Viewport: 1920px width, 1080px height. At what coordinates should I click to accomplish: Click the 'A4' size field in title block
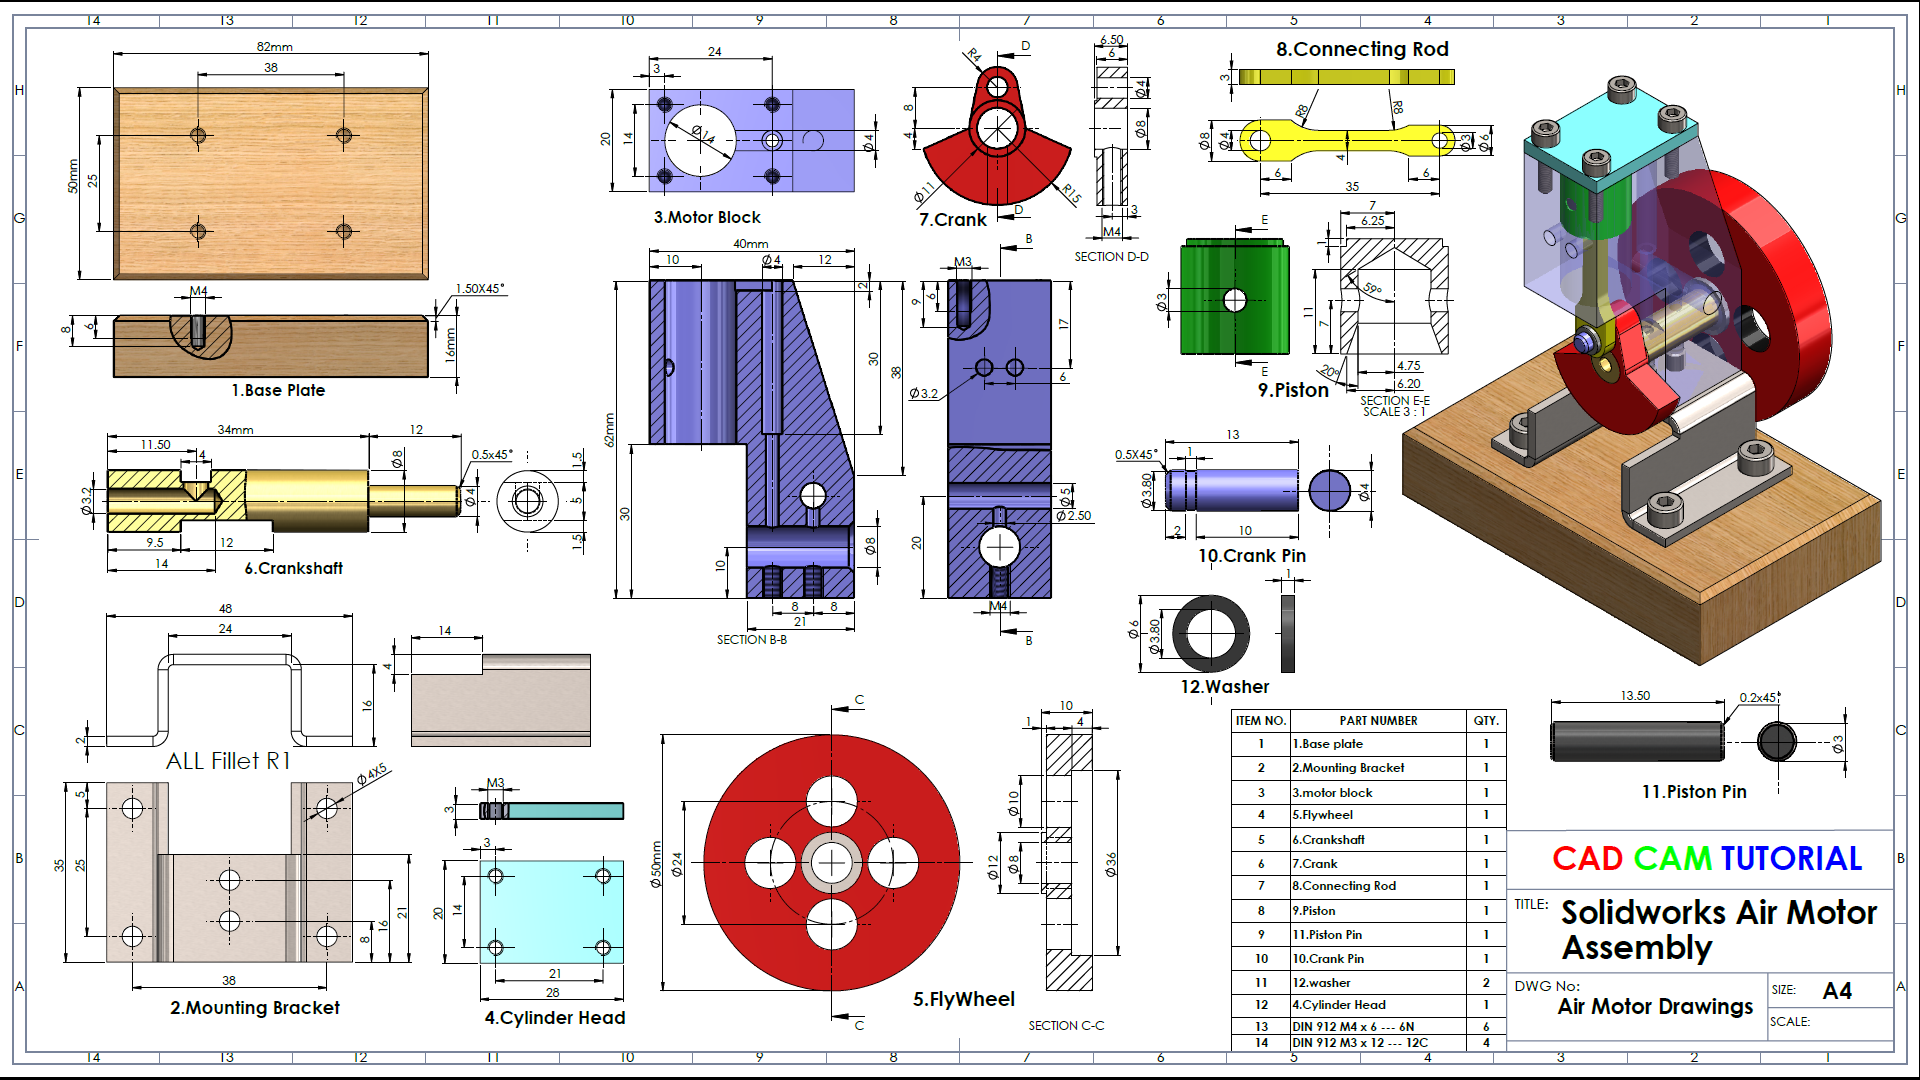1836,990
